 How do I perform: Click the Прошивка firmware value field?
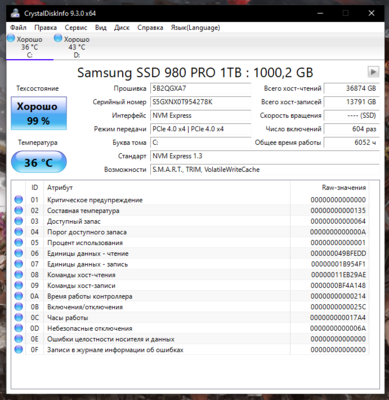[200, 88]
